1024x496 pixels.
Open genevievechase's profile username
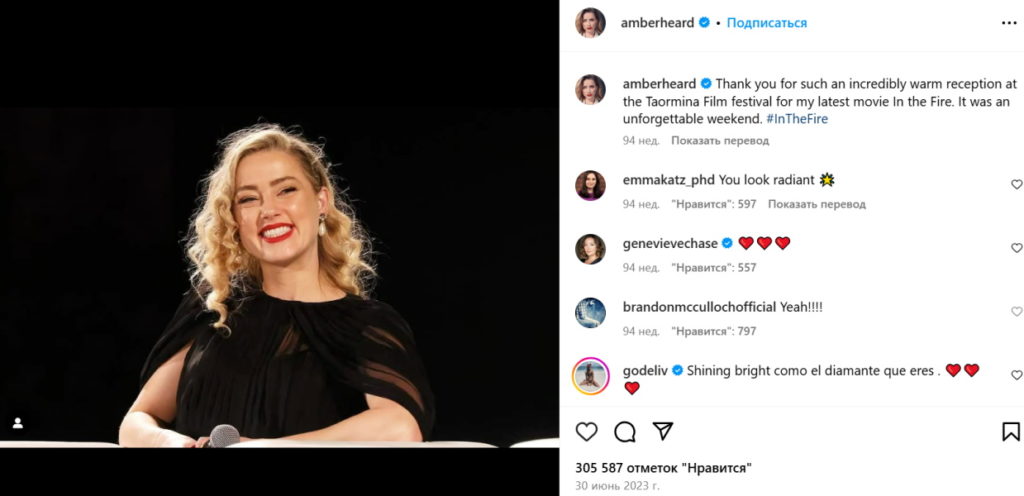670,243
